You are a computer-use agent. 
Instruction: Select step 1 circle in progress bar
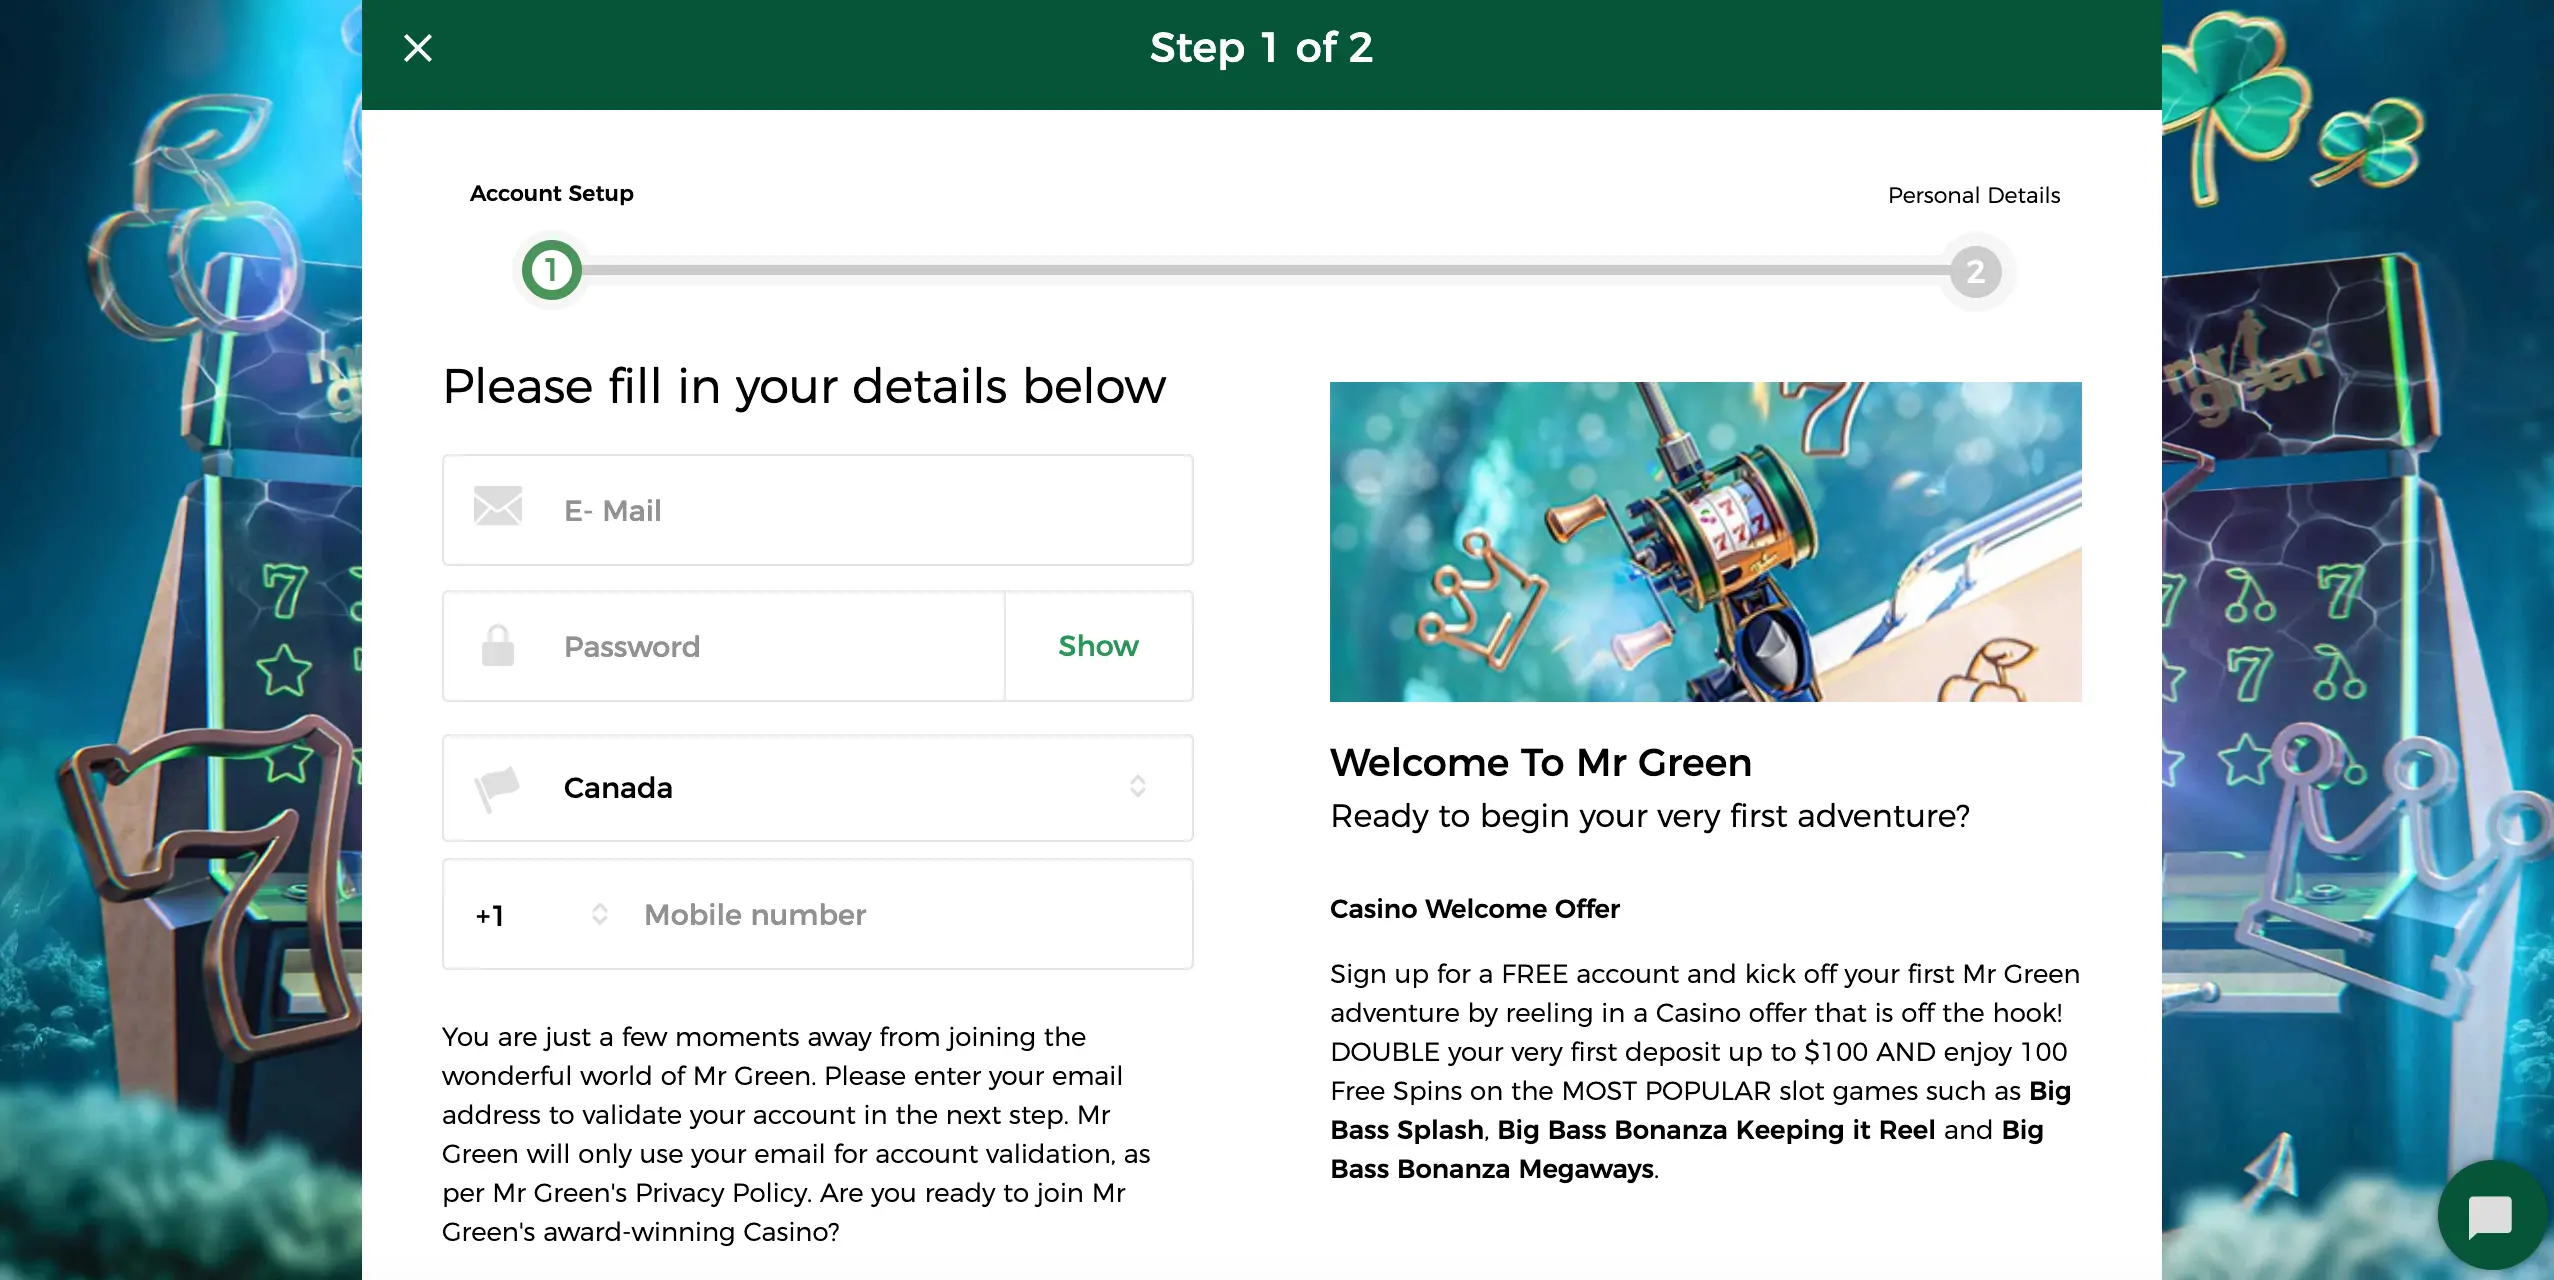tap(551, 270)
